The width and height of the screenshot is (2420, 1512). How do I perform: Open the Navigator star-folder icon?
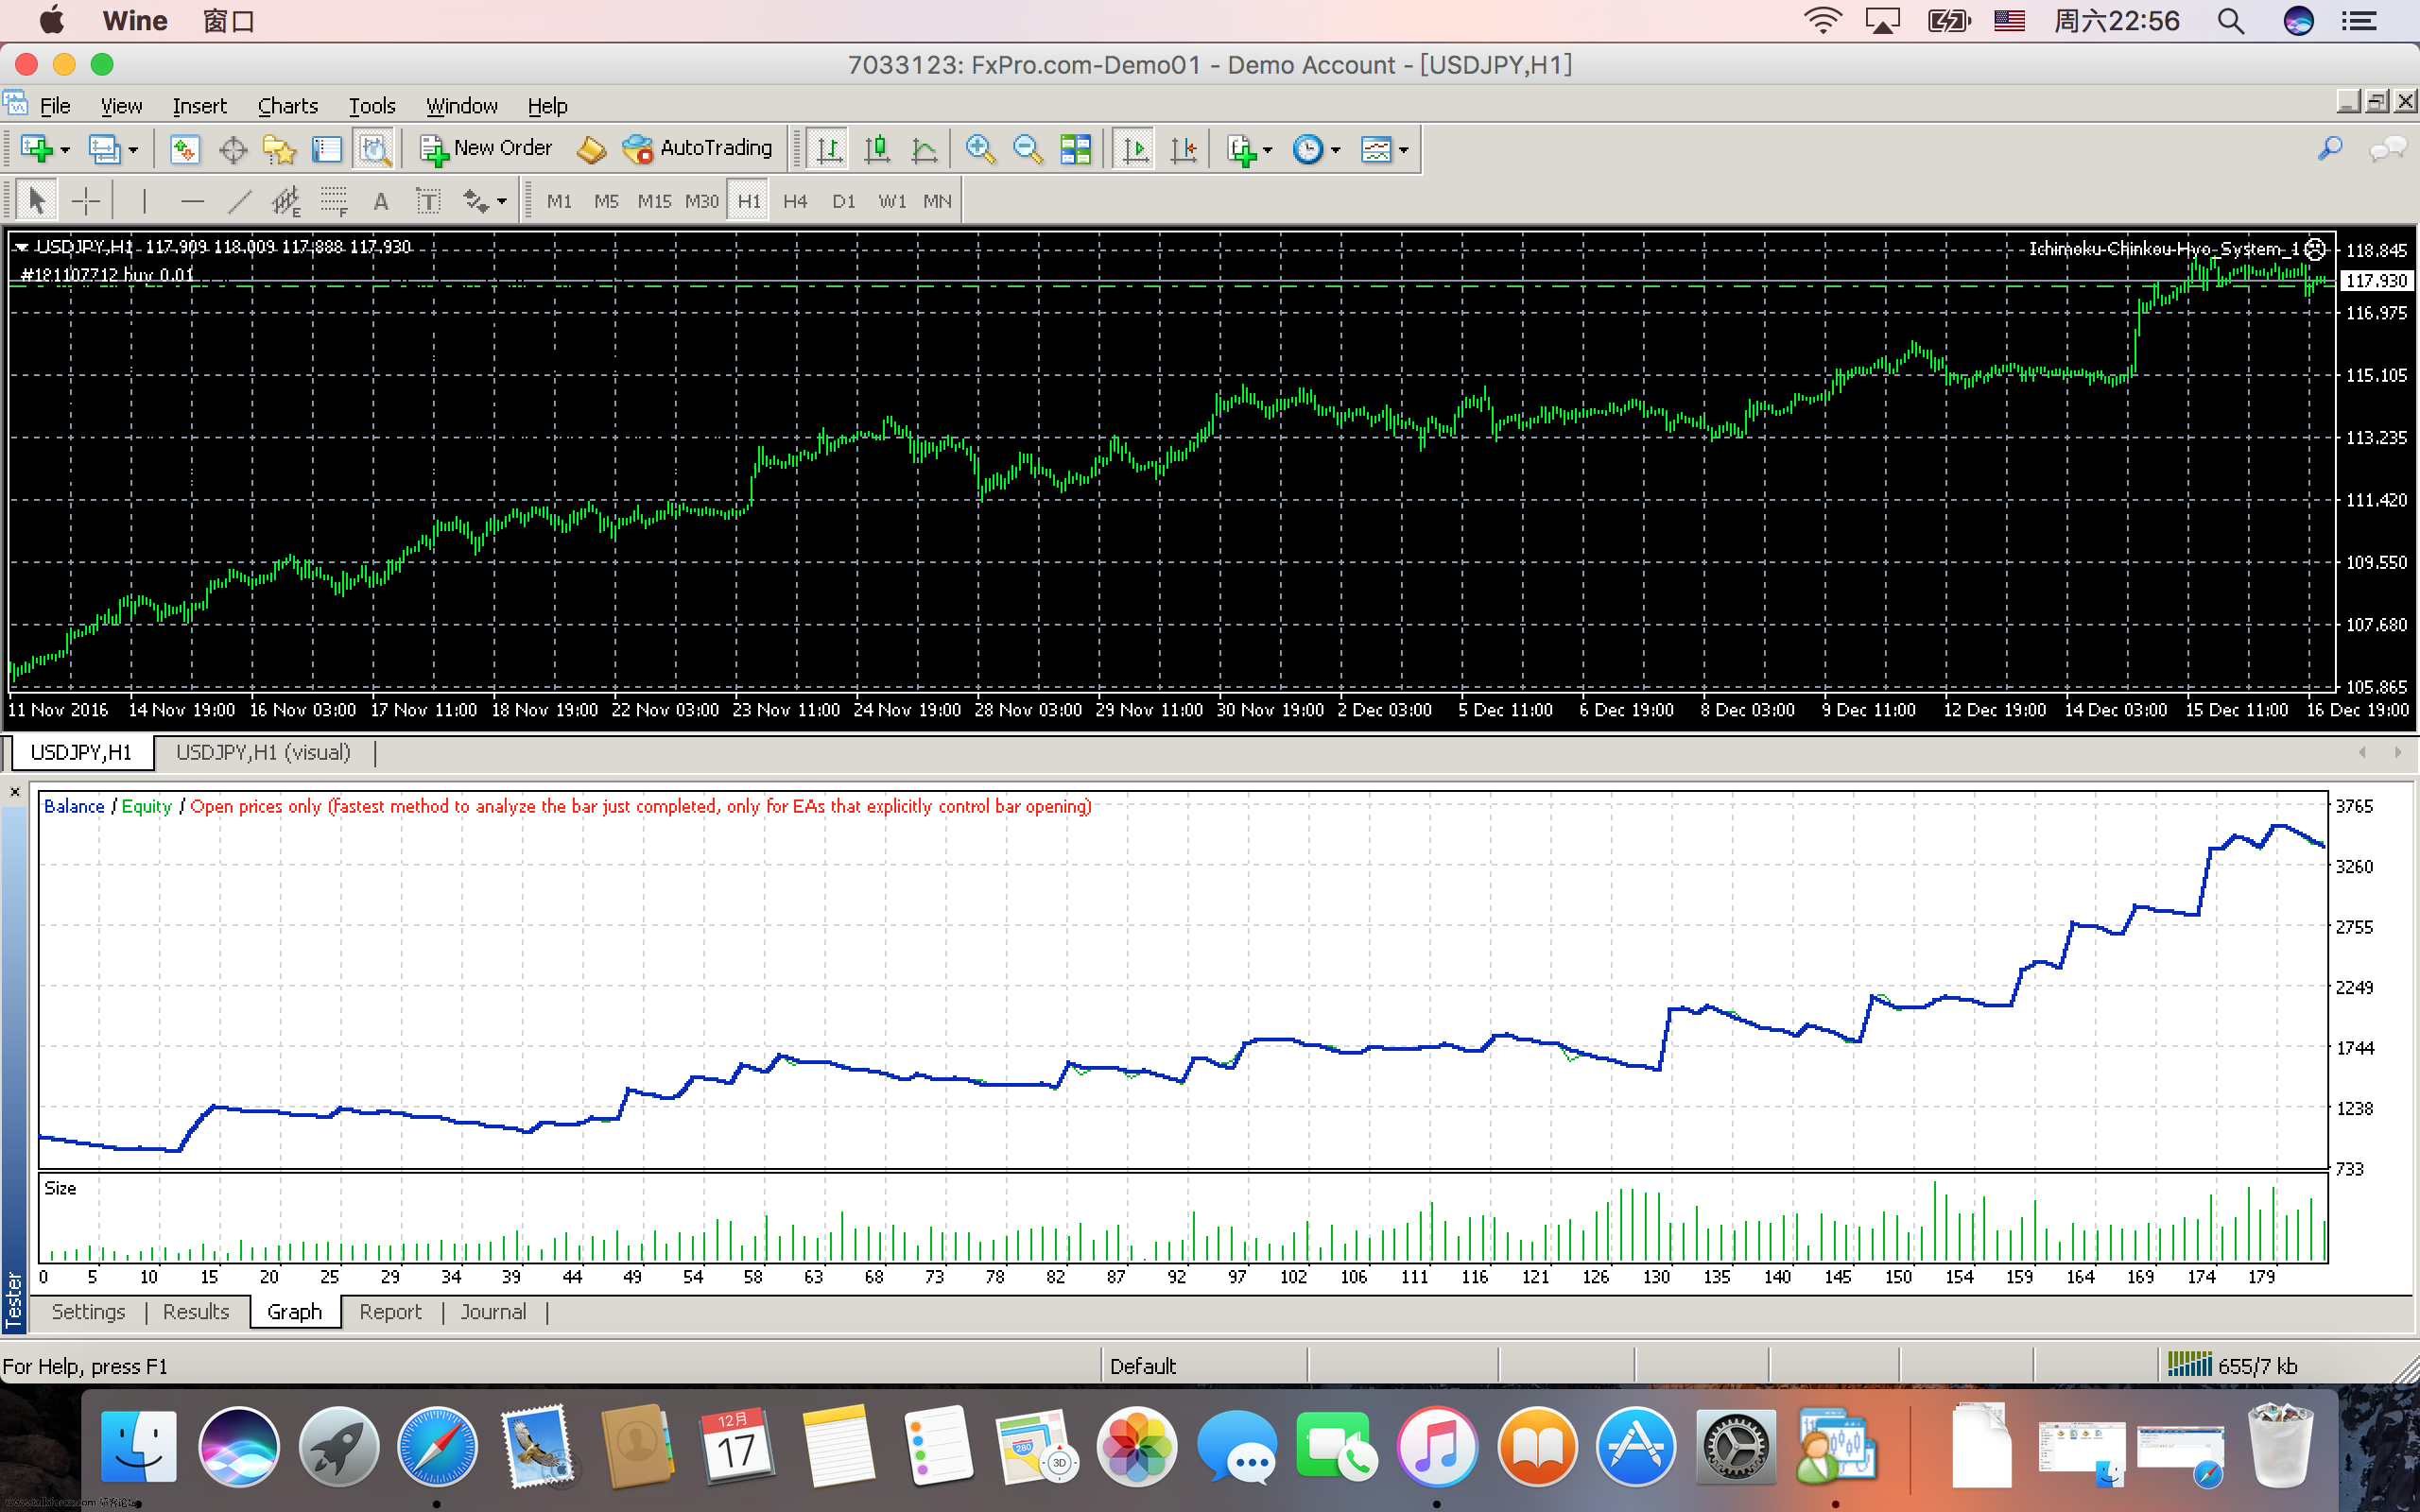point(280,149)
